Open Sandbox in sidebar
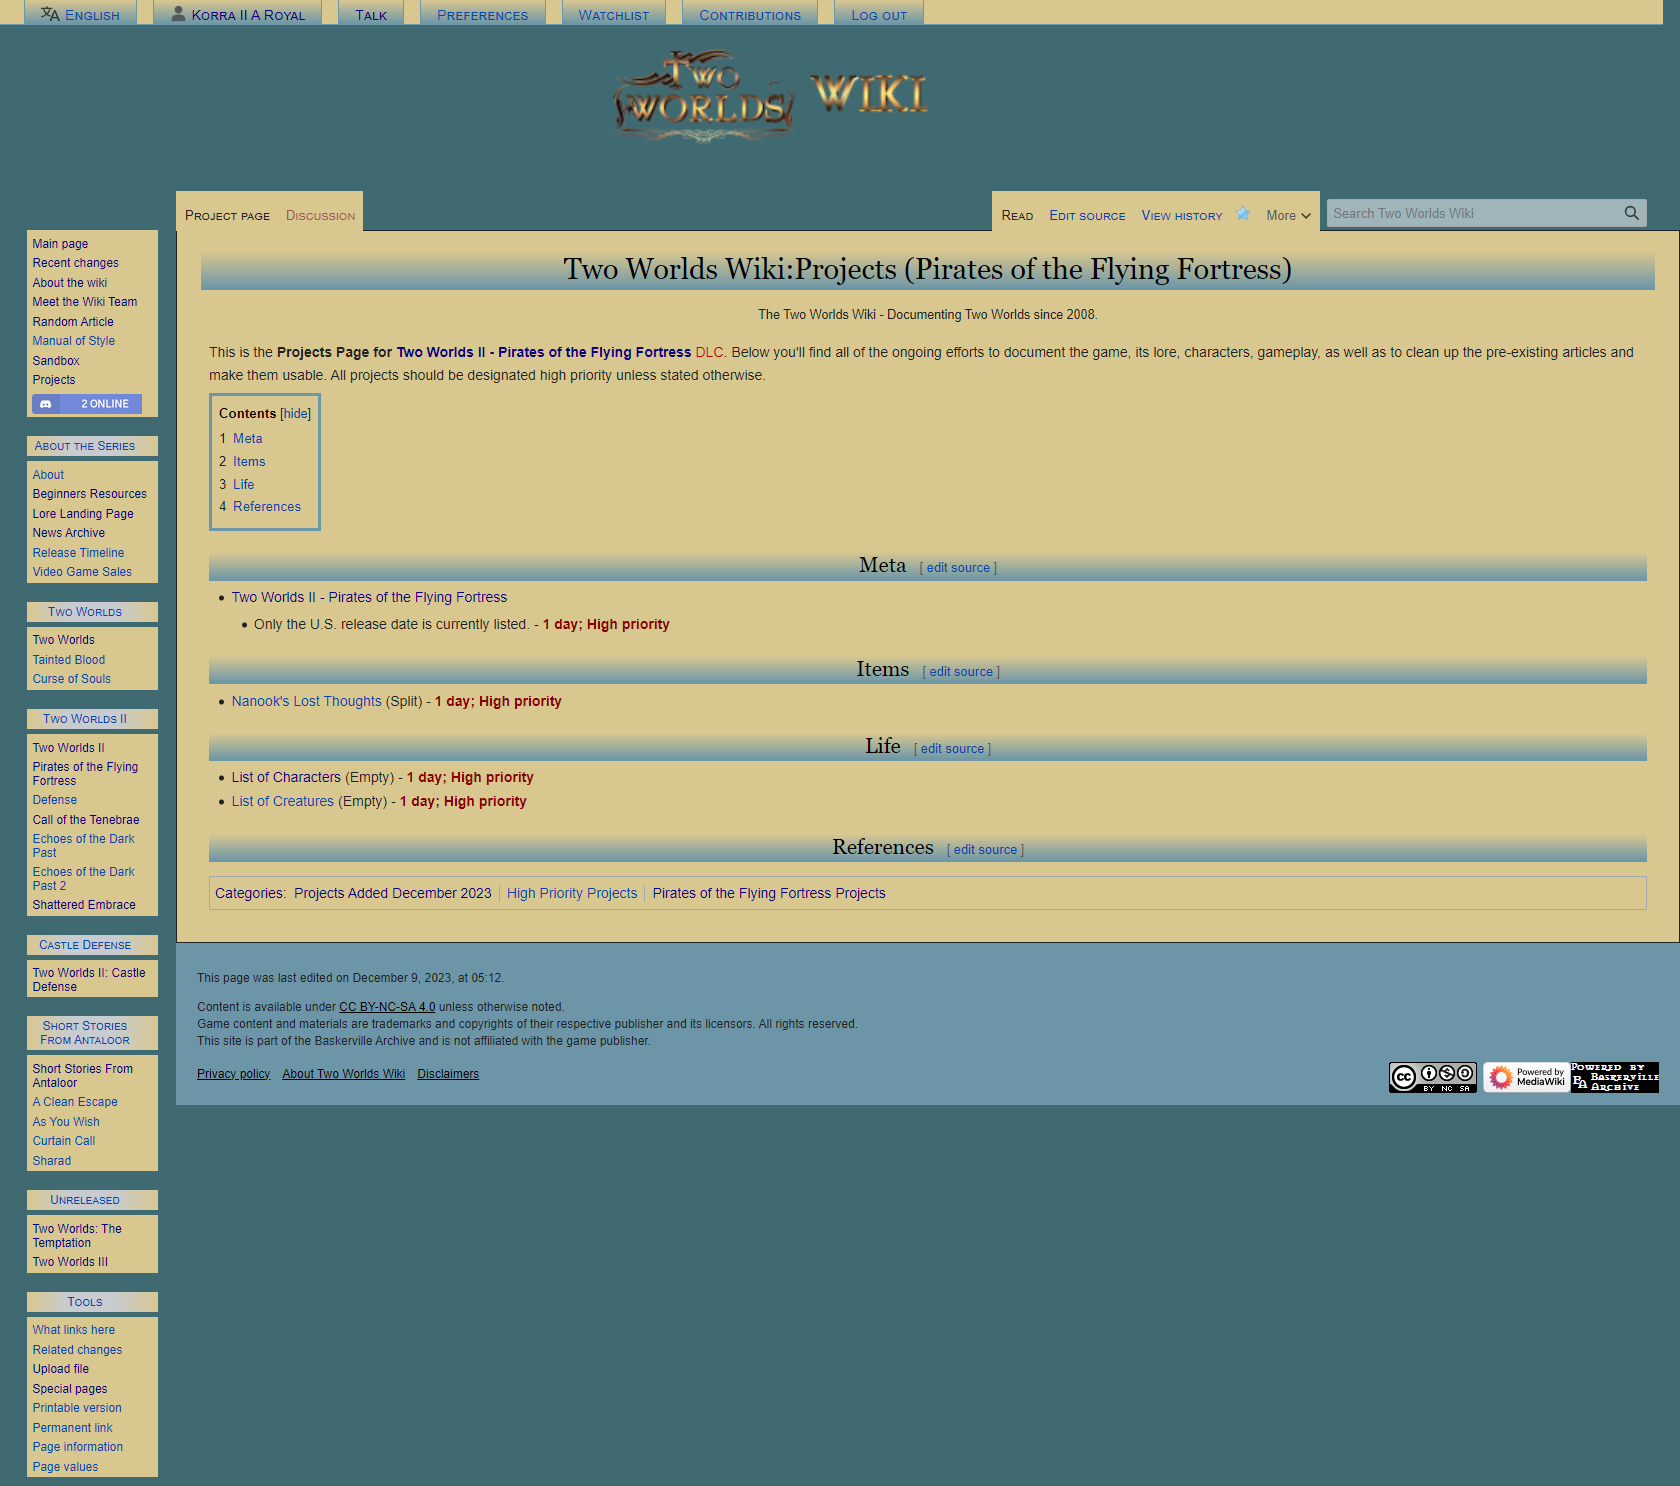The height and width of the screenshot is (1486, 1680). coord(55,361)
